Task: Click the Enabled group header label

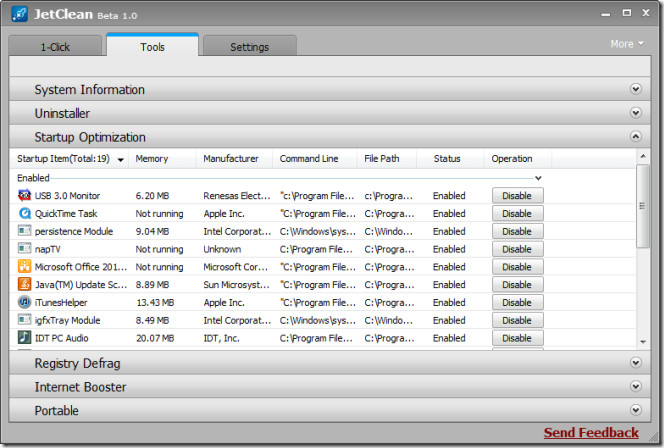Action: click(x=33, y=178)
